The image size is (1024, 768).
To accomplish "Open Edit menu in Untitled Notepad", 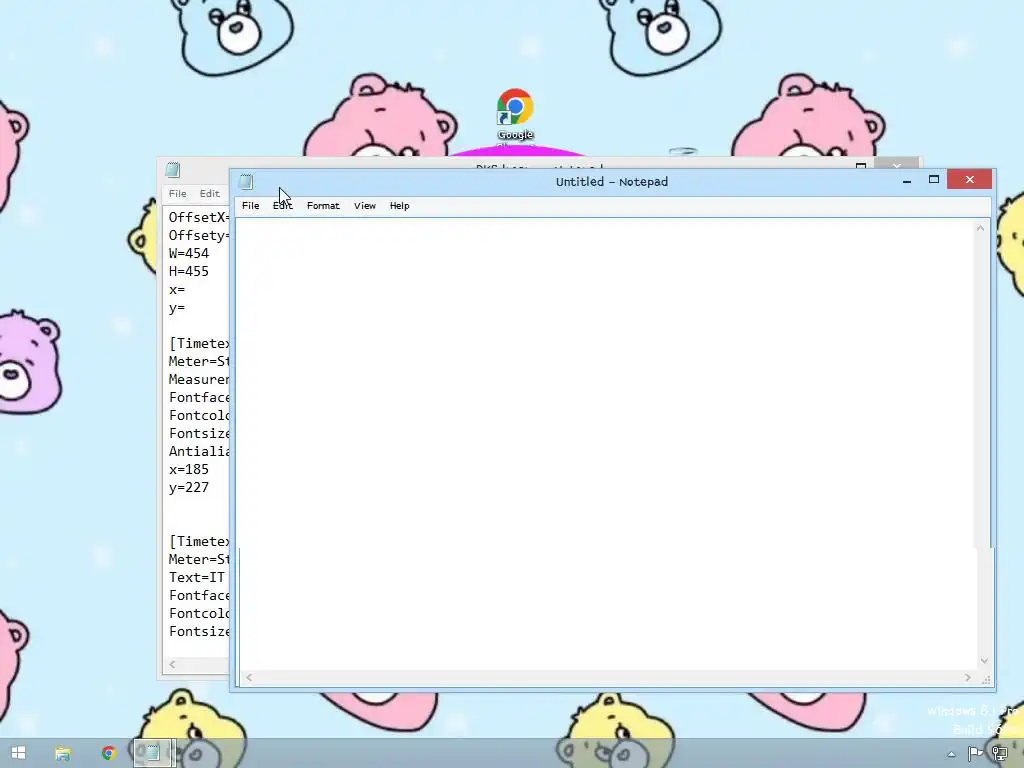I will click(283, 206).
